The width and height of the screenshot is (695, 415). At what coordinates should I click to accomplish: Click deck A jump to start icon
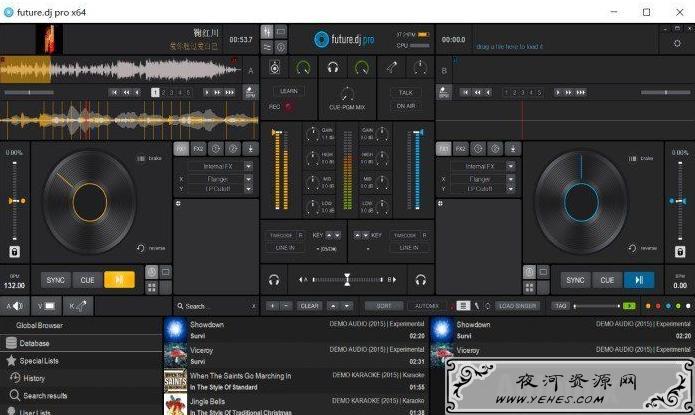click(115, 92)
